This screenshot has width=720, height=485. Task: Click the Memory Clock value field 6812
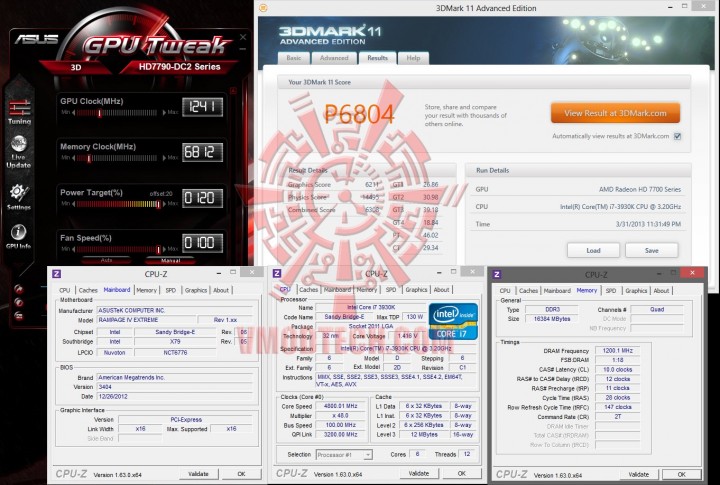click(202, 152)
